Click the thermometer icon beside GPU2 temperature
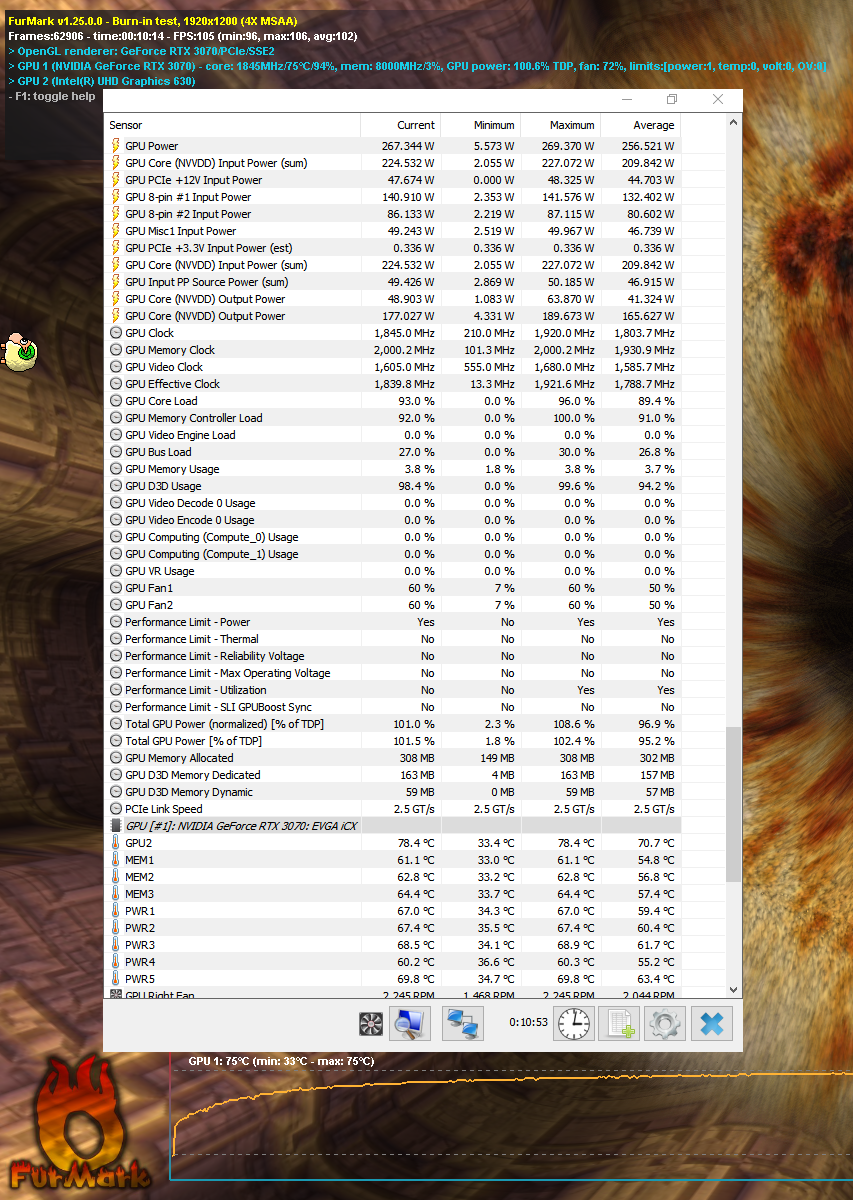 click(x=116, y=843)
